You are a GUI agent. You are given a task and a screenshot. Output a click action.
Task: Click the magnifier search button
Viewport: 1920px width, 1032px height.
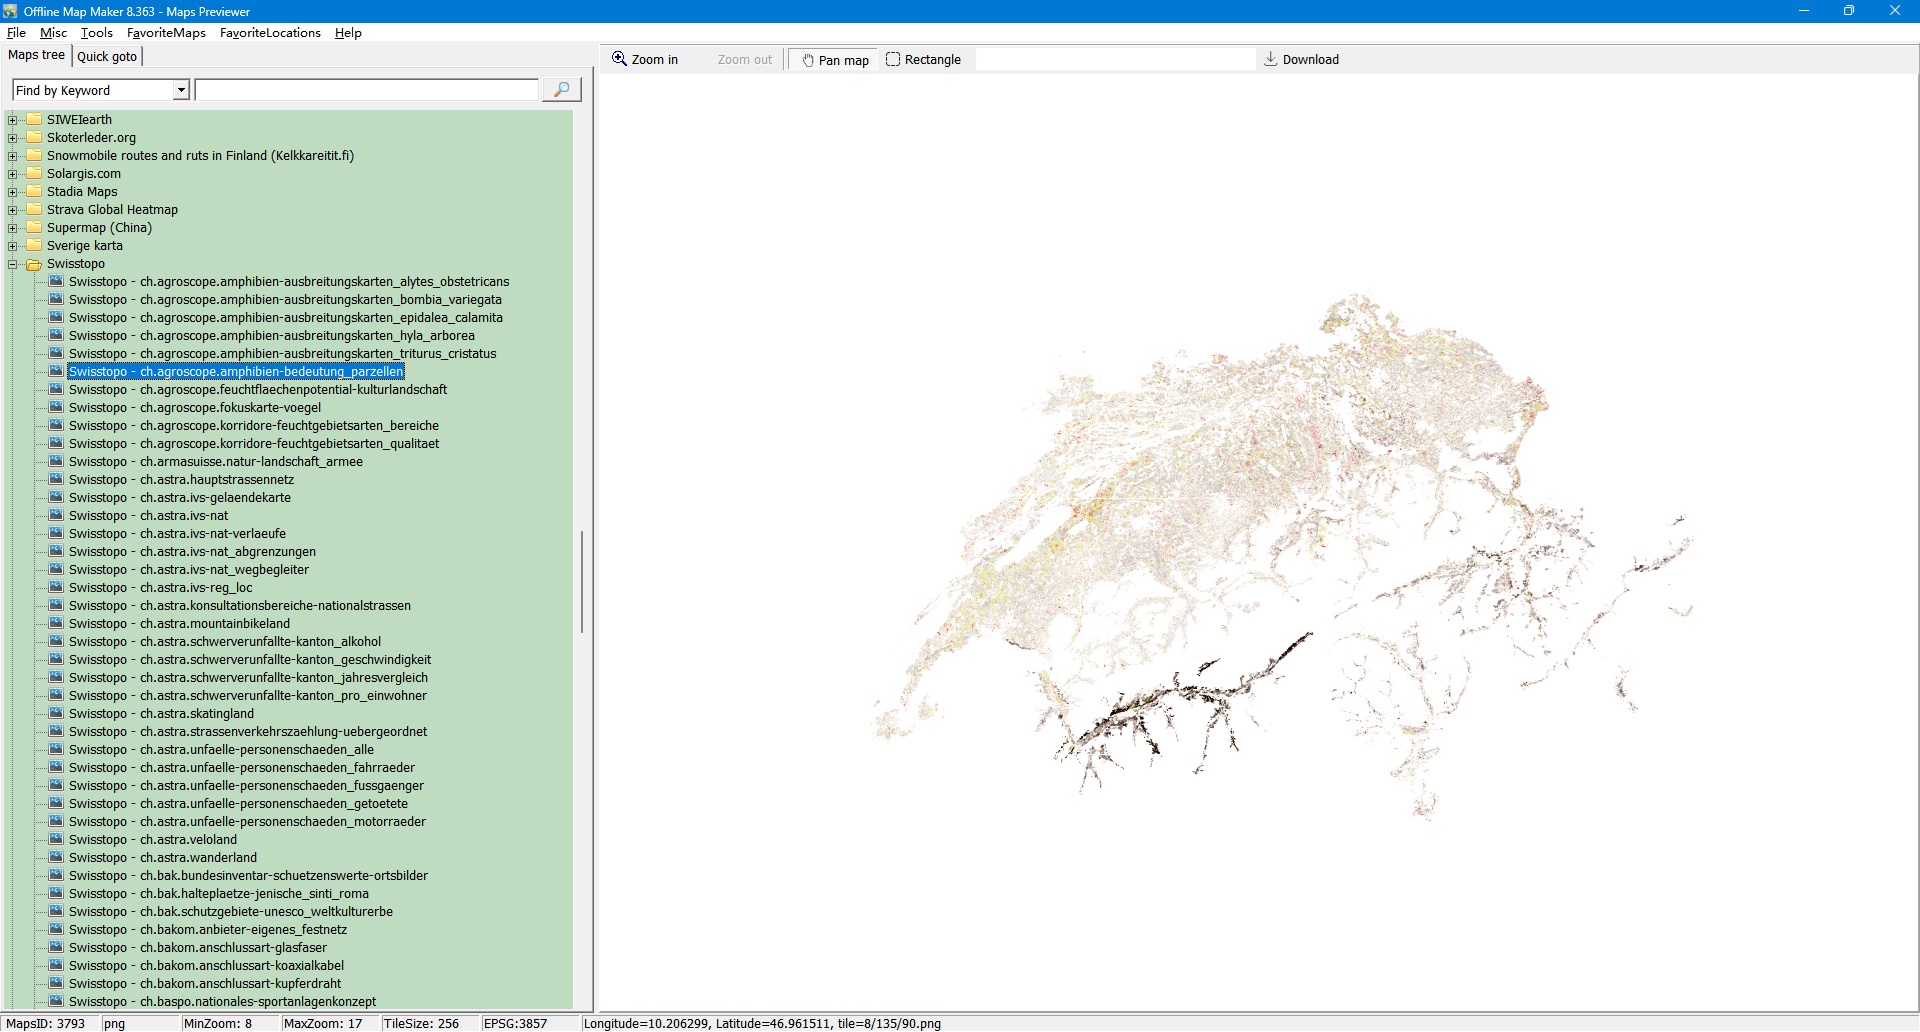coord(561,90)
